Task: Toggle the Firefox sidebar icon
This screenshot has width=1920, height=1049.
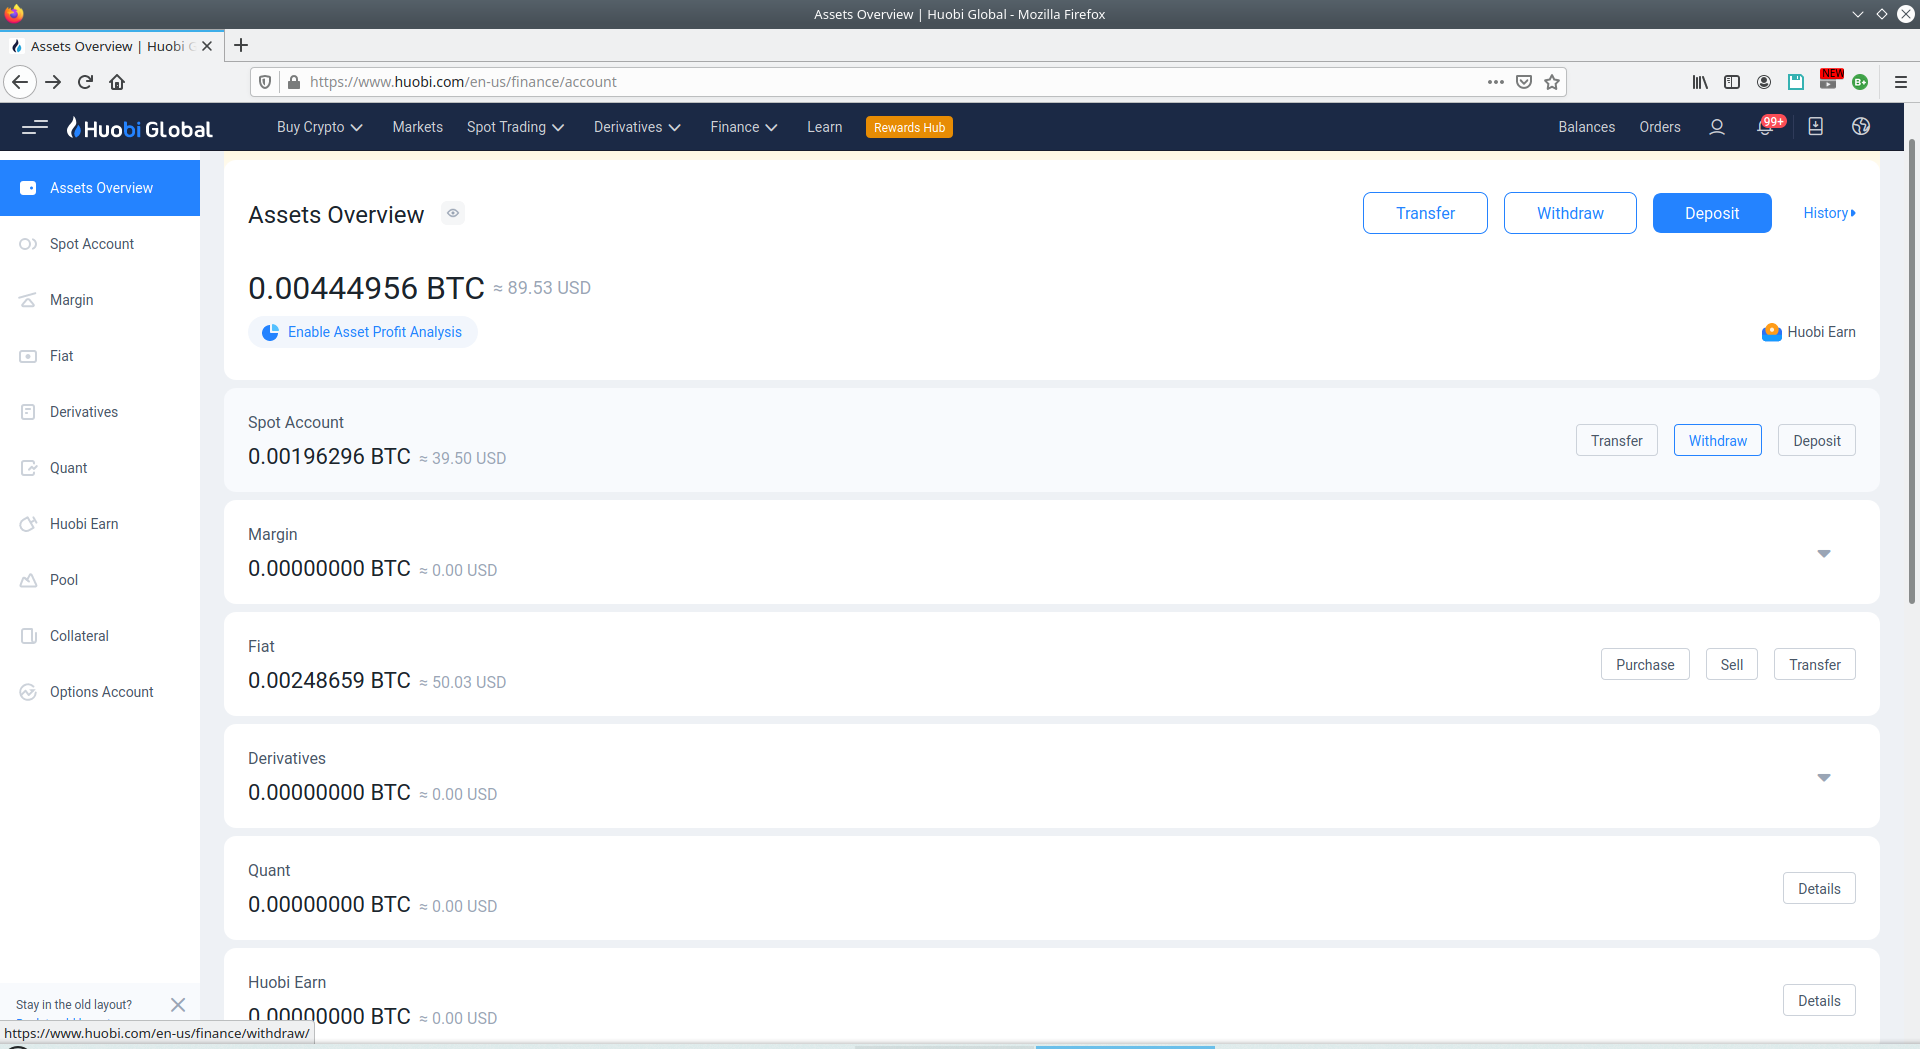Action: pos(1732,82)
